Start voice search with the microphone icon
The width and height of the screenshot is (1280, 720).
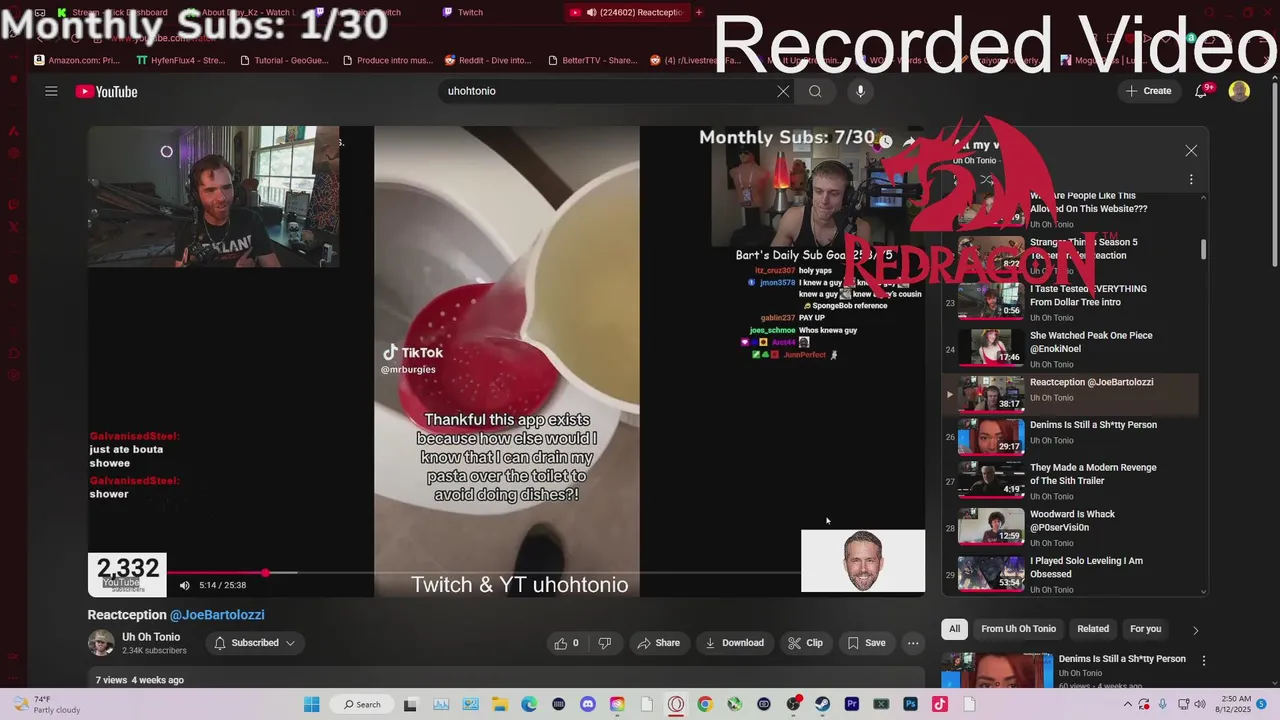[x=860, y=91]
